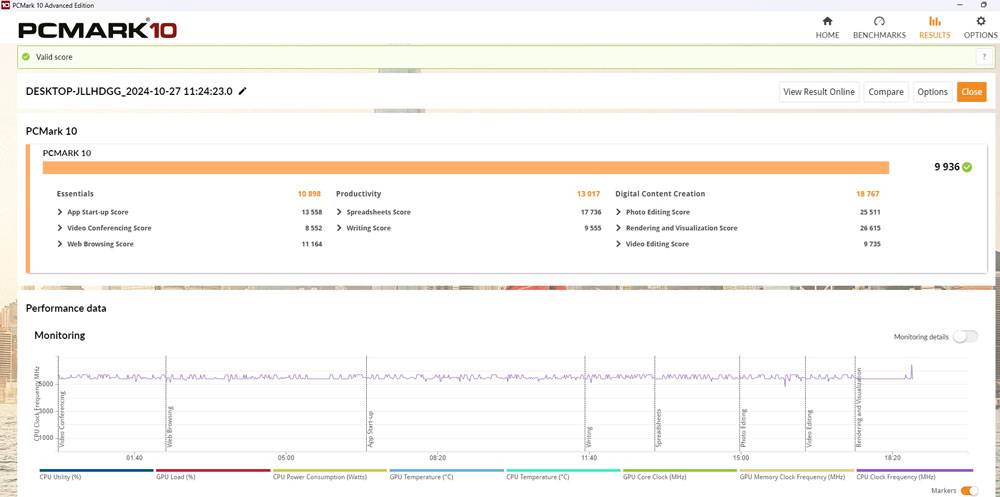Click the Essentials score 10 898
This screenshot has height=497, width=1000.
click(x=309, y=193)
